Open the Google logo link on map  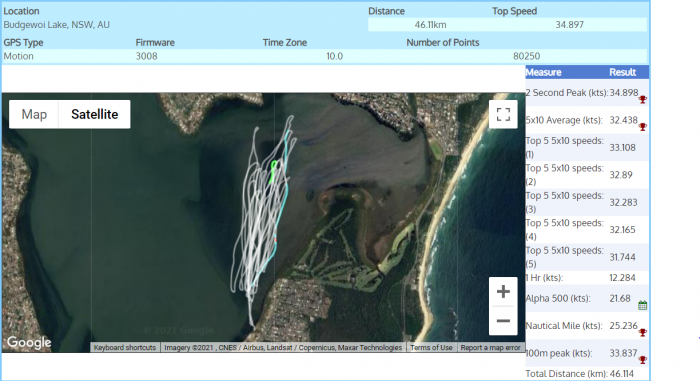pos(29,343)
